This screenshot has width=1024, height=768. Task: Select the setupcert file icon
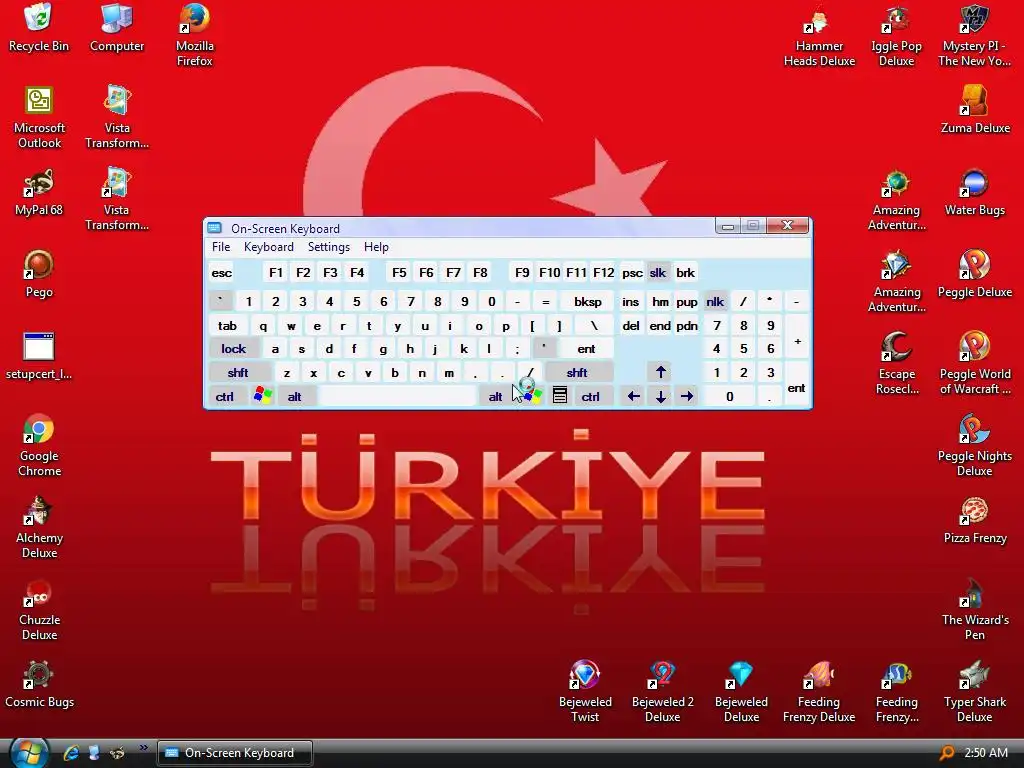[39, 357]
